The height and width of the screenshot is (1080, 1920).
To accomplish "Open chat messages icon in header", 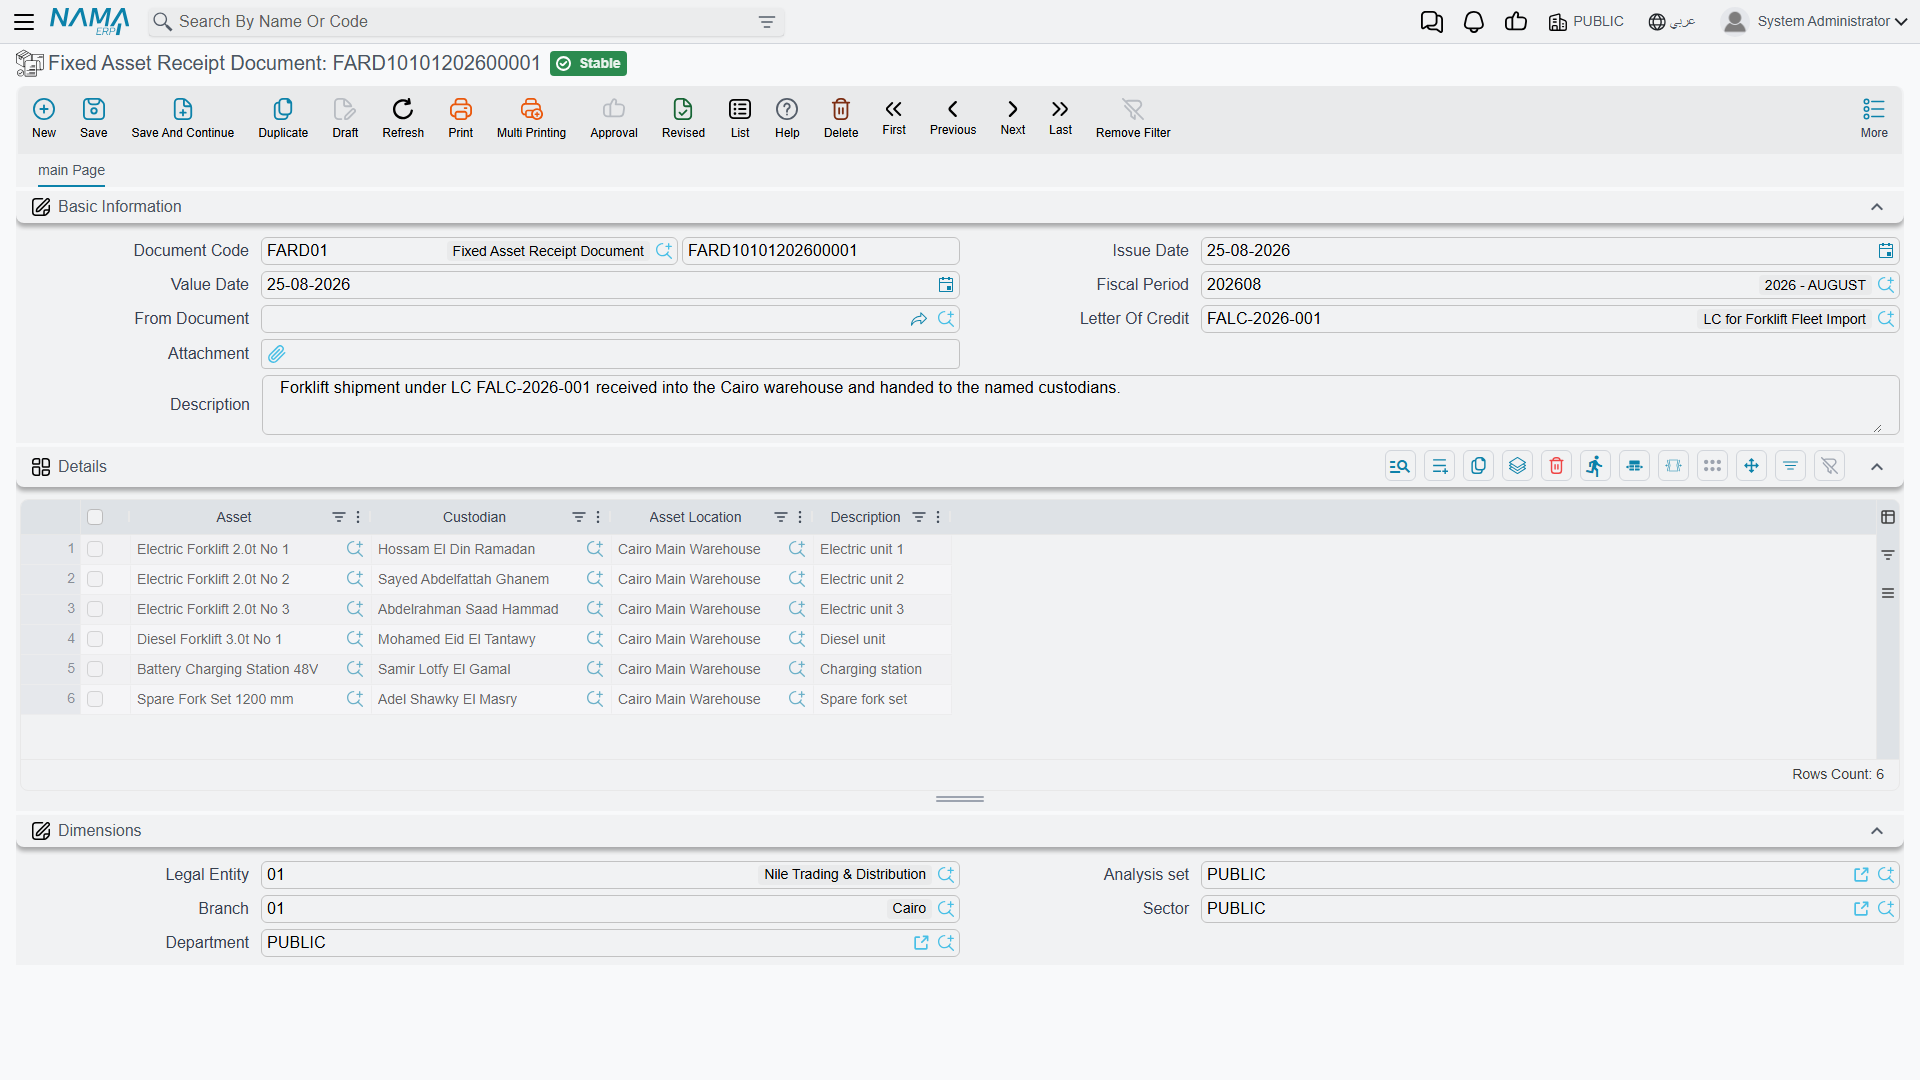I will tap(1432, 22).
